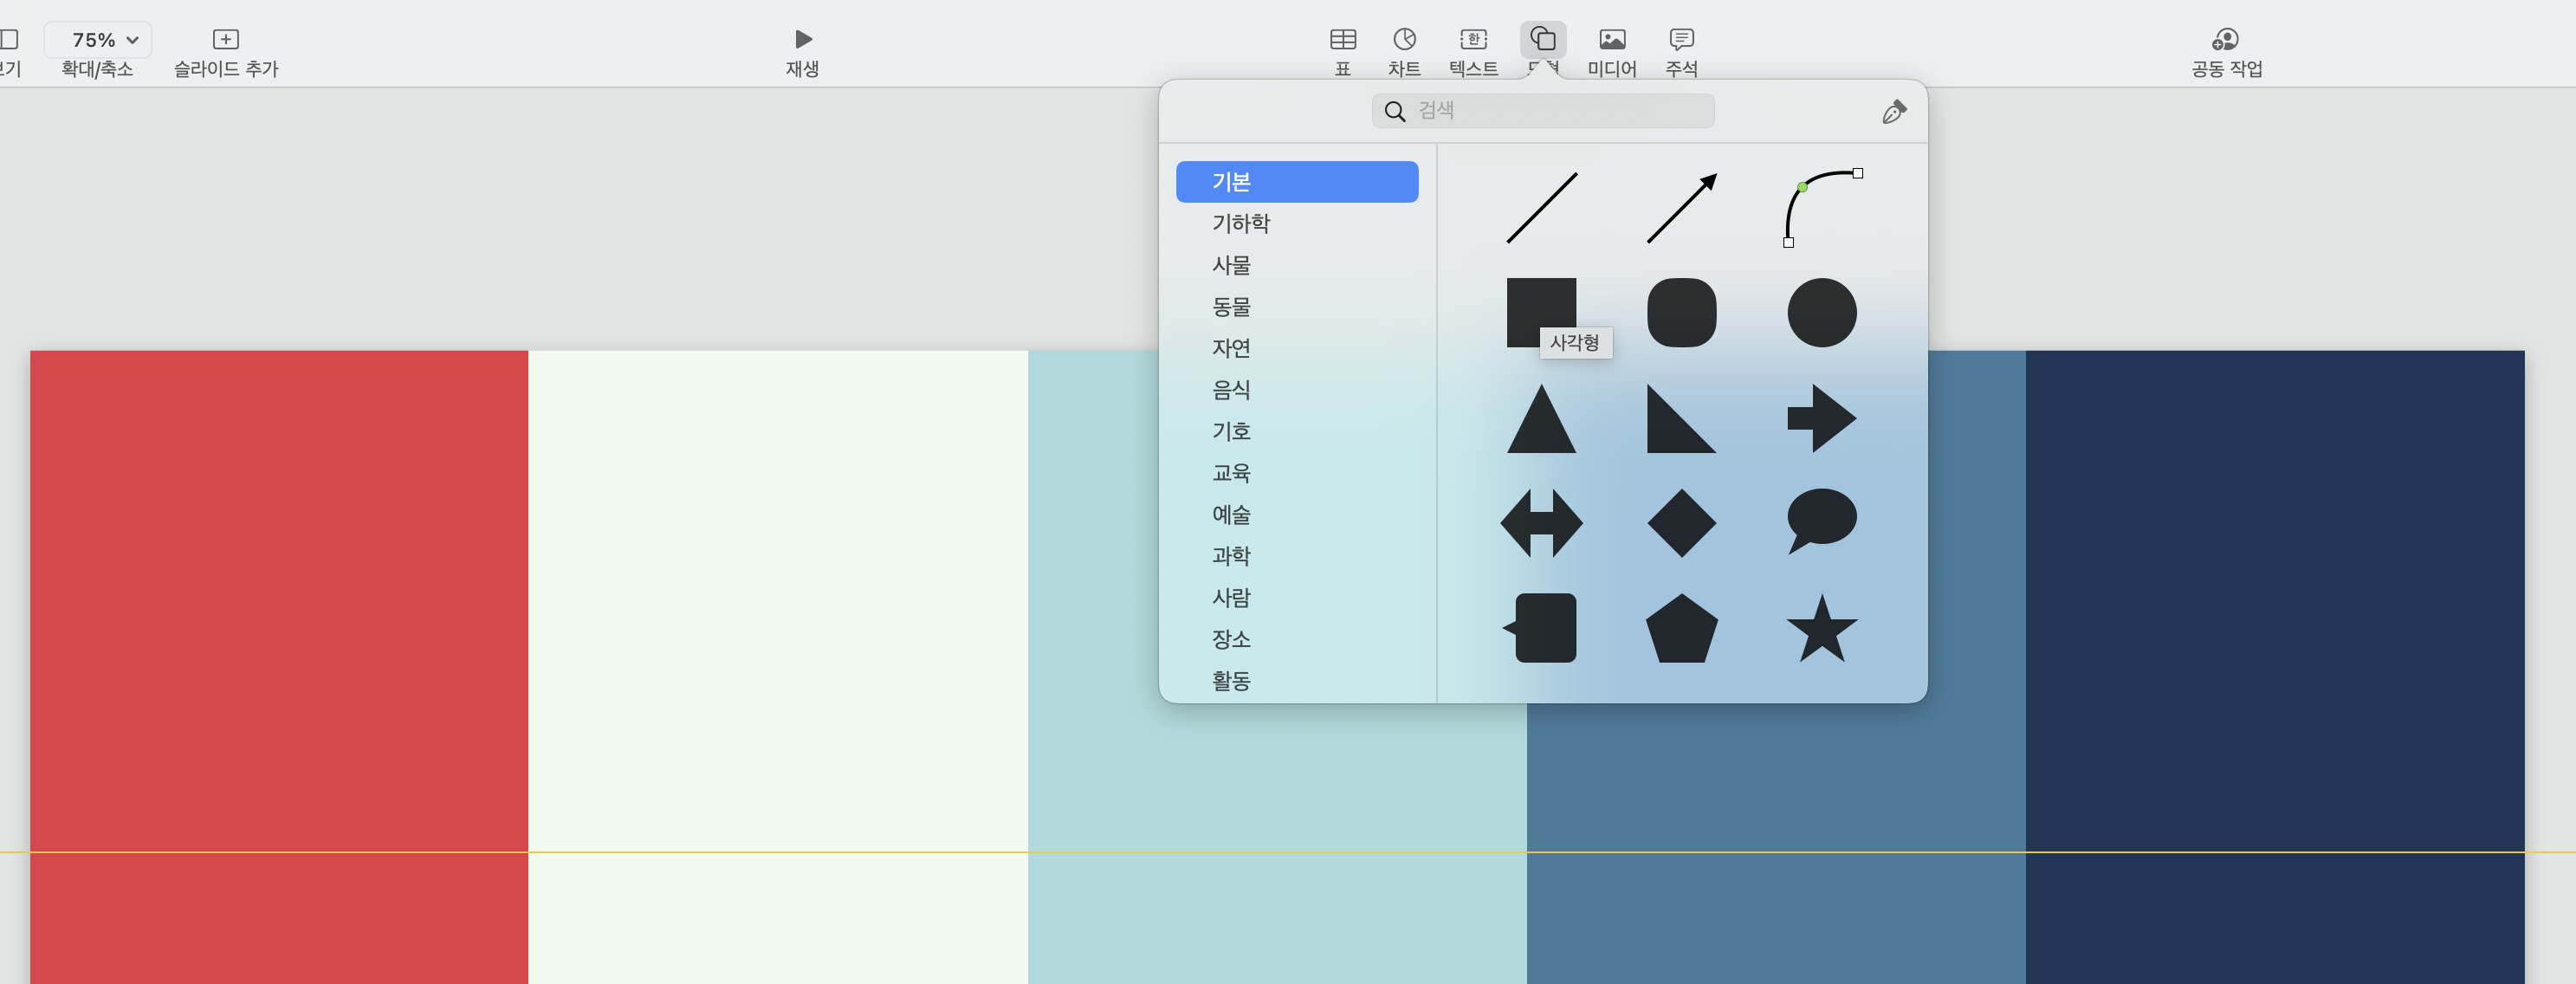Open the 과학 shape category
The width and height of the screenshot is (2576, 984).
1231,556
